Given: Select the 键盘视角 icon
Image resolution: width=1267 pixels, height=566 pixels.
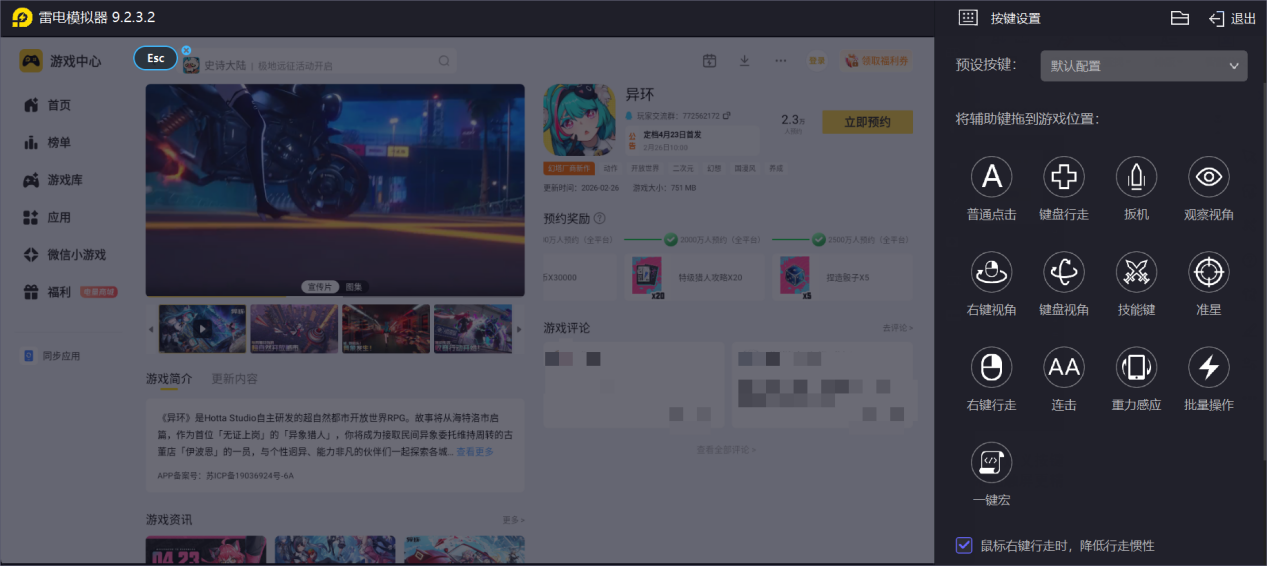Looking at the screenshot, I should pyautogui.click(x=1064, y=272).
